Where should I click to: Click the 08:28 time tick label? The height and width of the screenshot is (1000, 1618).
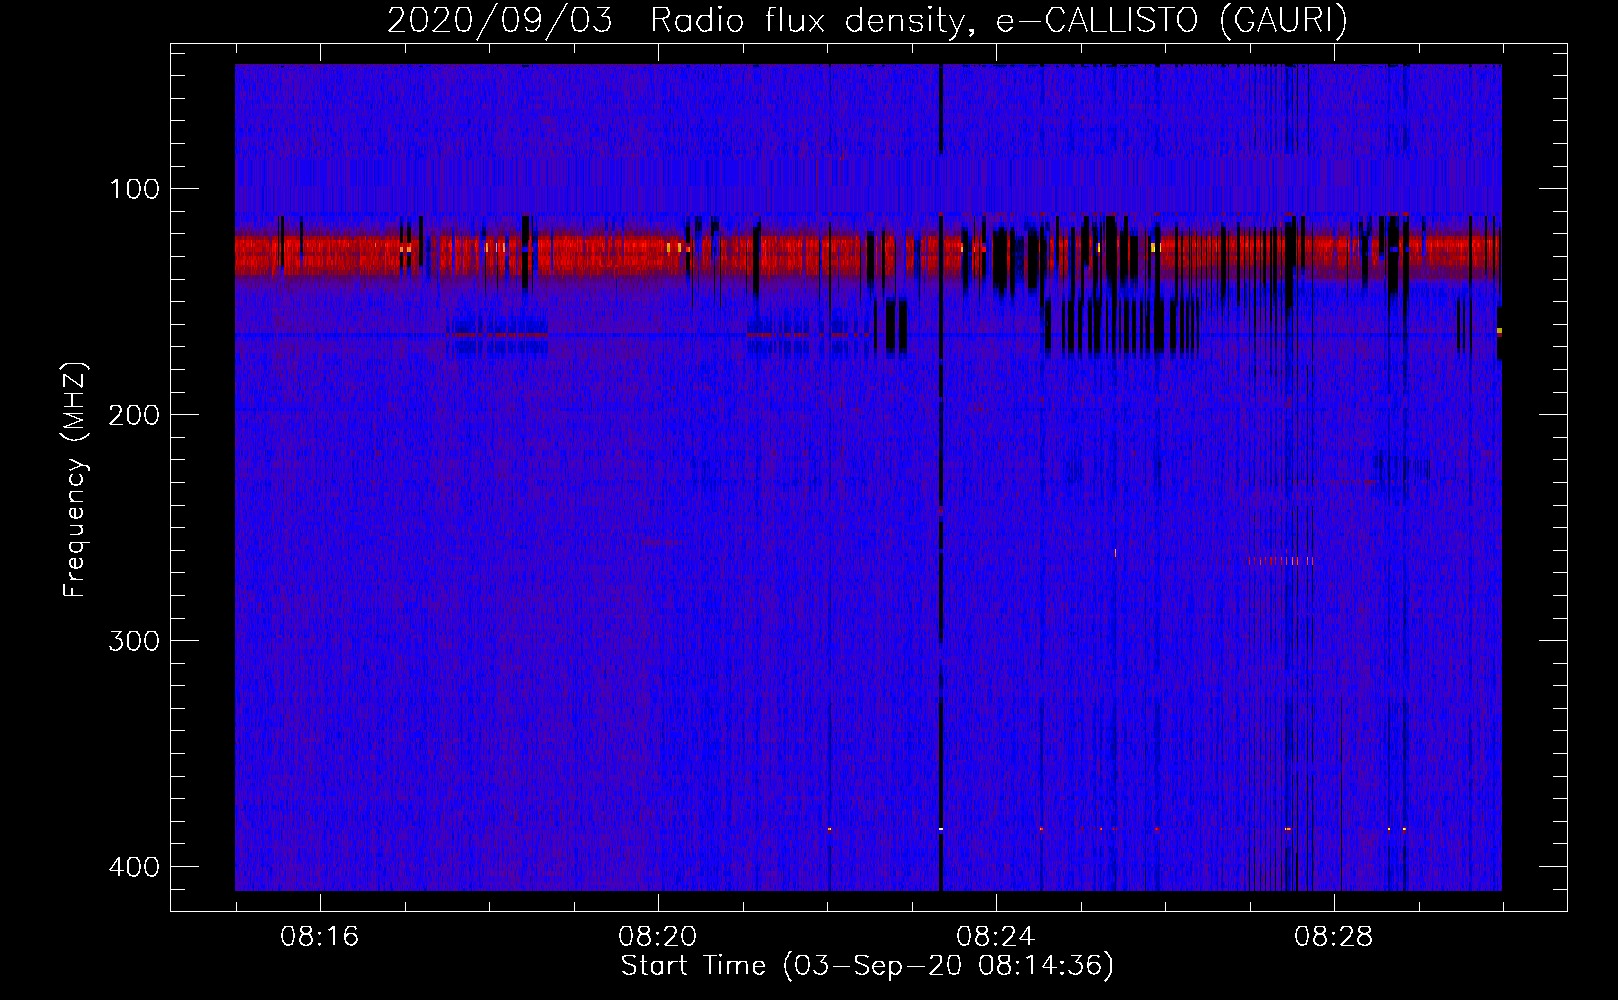[1333, 937]
